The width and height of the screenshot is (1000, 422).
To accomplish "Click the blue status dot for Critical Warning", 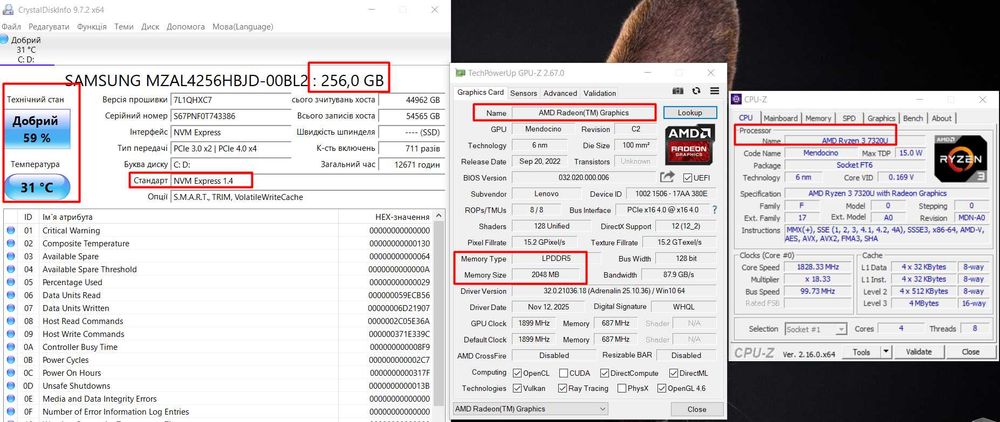I will pos(10,231).
